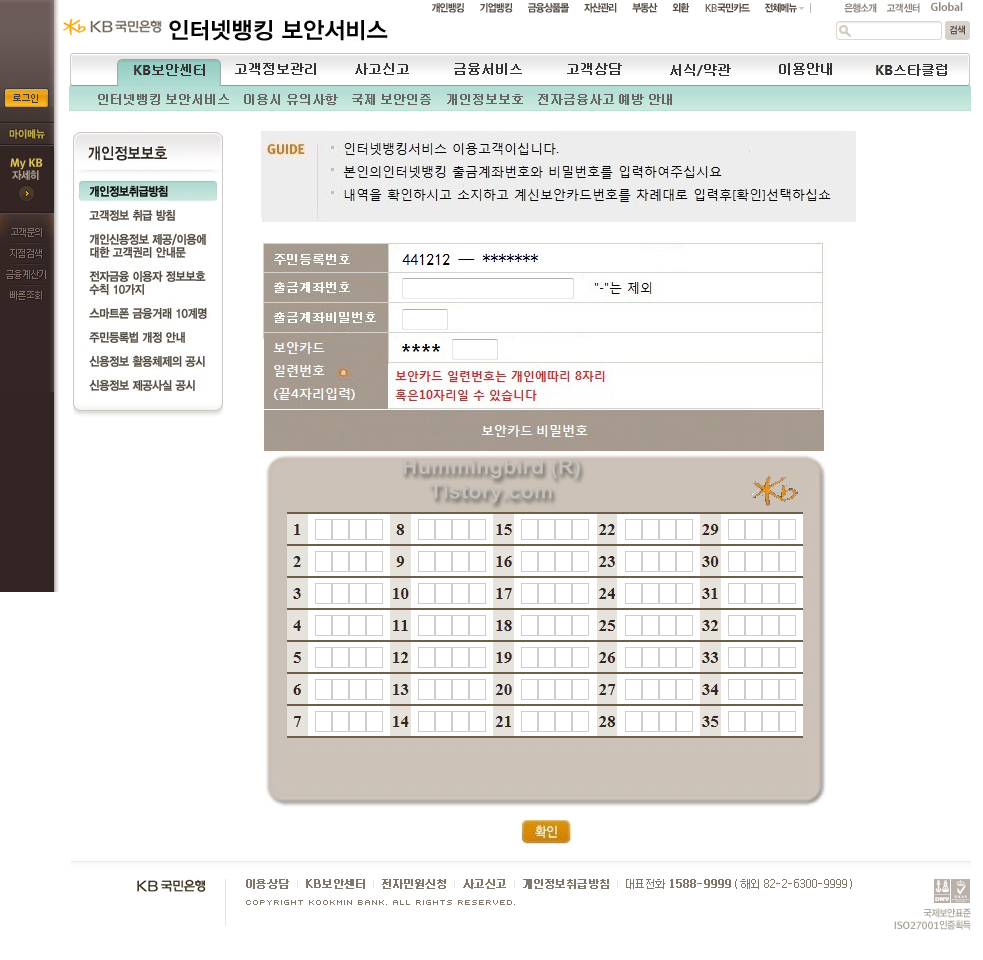Open 빠른조회 in the dark sidebar
Viewport: 983px width, 960px height.
[x=26, y=295]
